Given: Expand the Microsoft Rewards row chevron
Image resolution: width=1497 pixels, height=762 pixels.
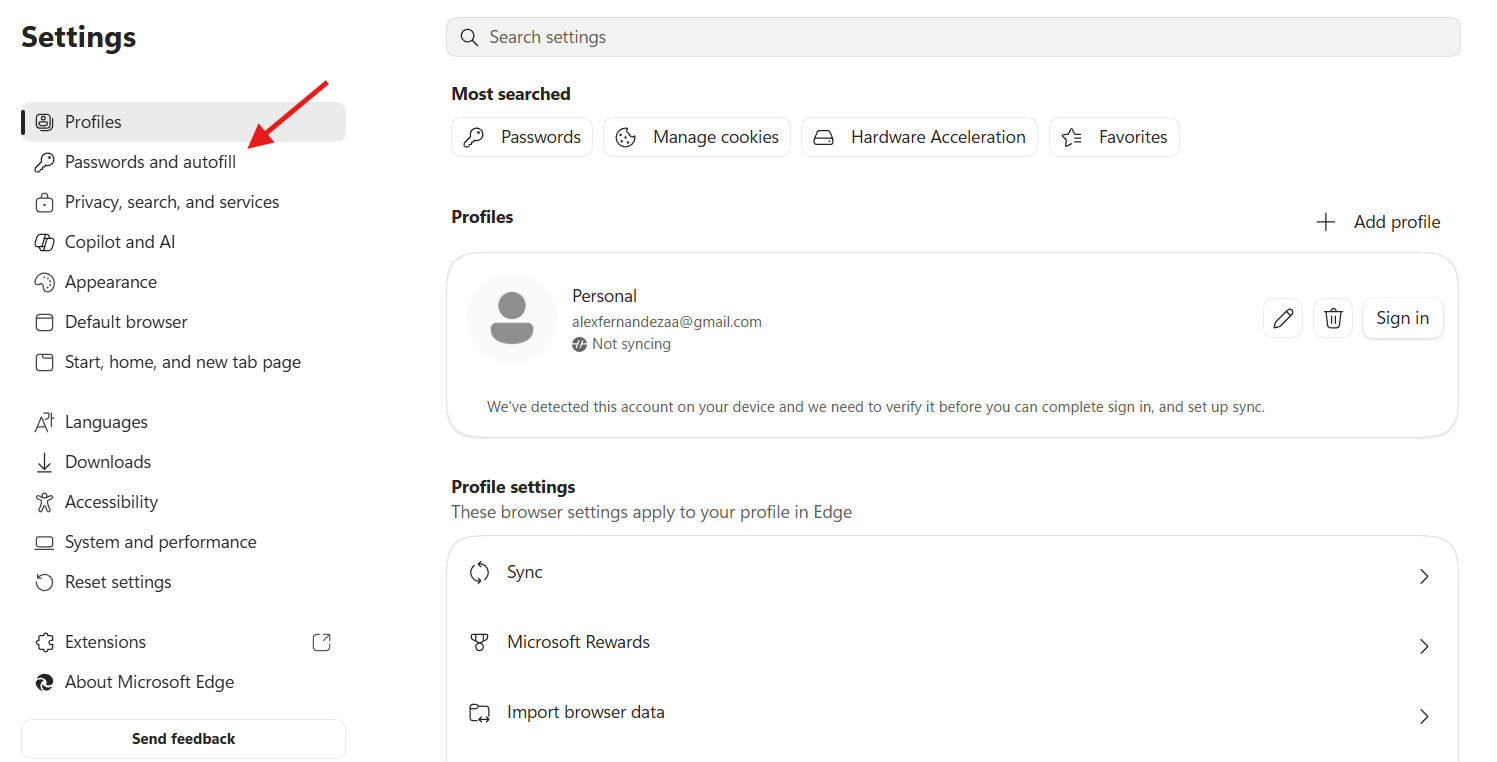Looking at the screenshot, I should [x=1424, y=647].
